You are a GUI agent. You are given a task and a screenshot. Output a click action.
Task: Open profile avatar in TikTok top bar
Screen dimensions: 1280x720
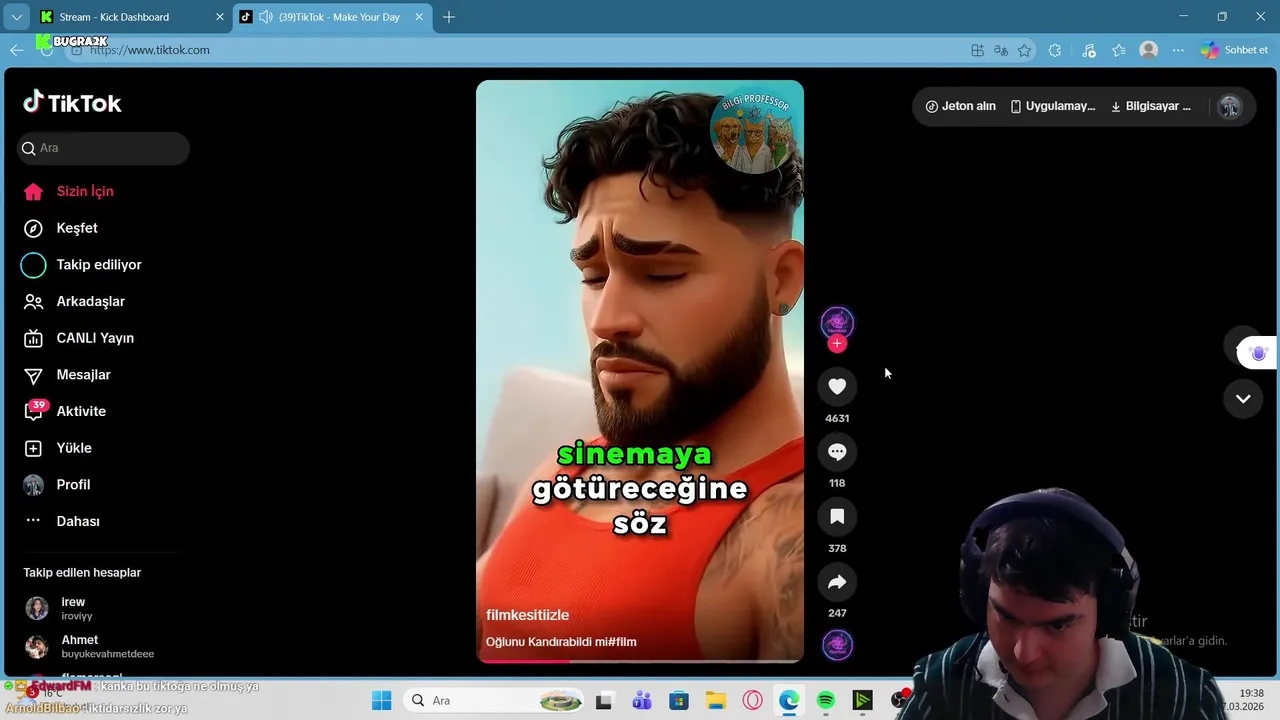coord(1230,107)
